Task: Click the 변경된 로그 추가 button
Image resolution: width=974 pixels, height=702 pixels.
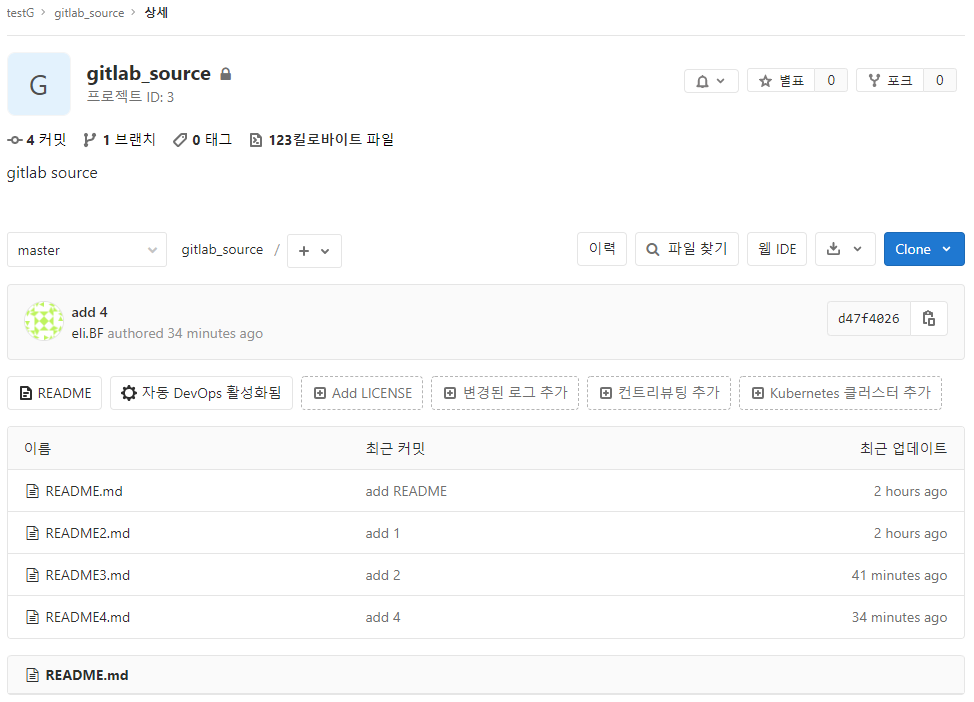Action: 505,393
